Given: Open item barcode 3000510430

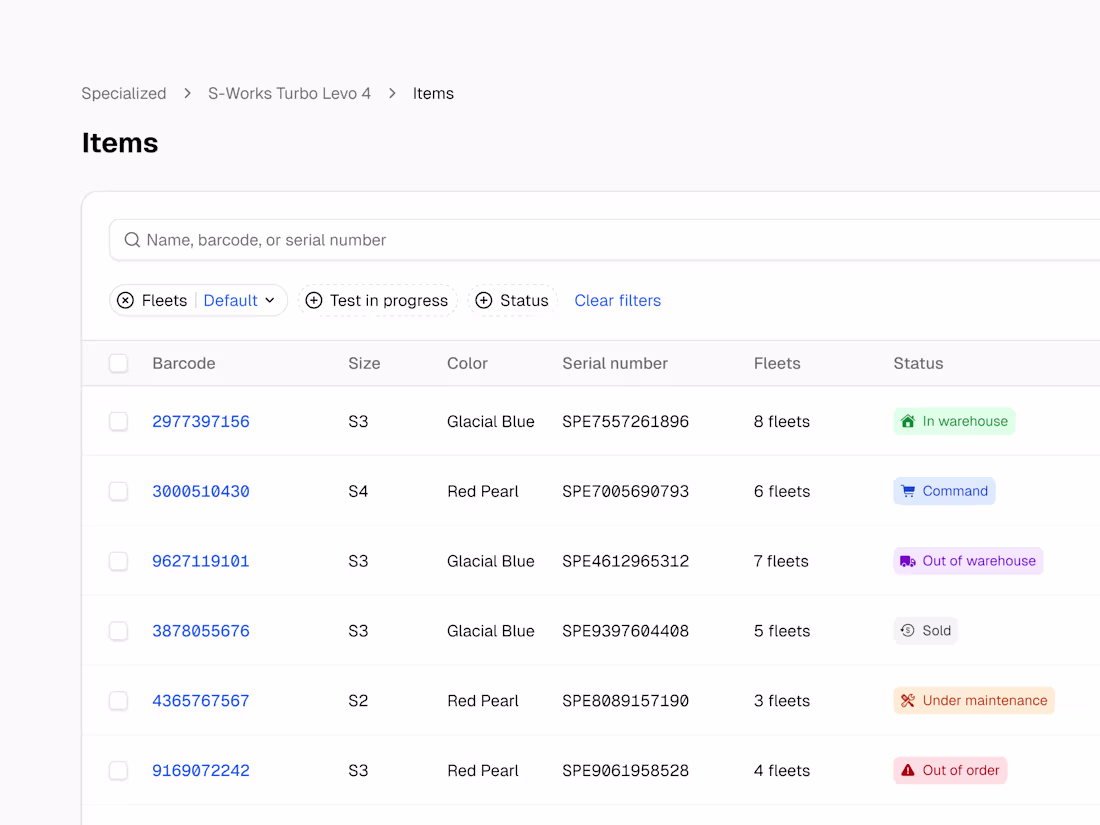Looking at the screenshot, I should click(x=201, y=492).
